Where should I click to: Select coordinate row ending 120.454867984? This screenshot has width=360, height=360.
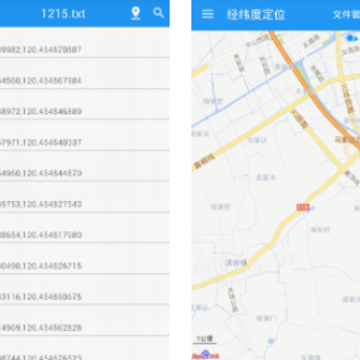pyautogui.click(x=85, y=73)
